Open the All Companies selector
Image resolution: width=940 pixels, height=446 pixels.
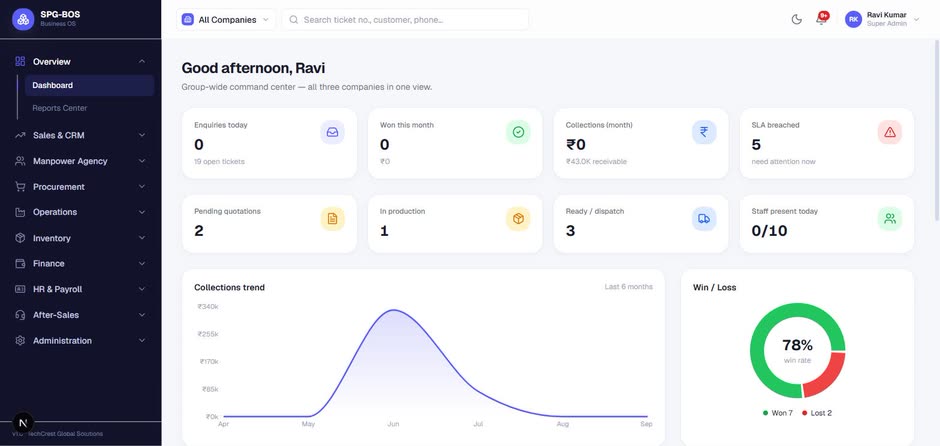click(x=226, y=19)
